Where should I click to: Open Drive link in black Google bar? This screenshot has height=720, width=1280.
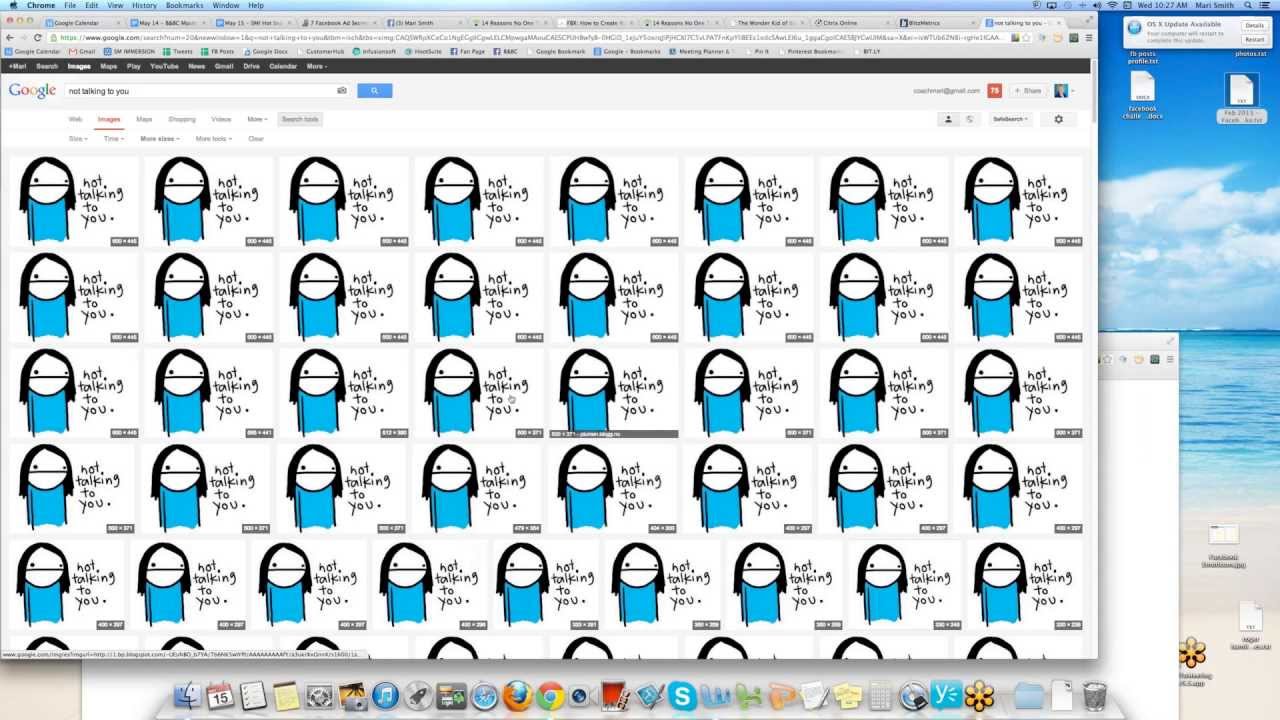[251, 66]
